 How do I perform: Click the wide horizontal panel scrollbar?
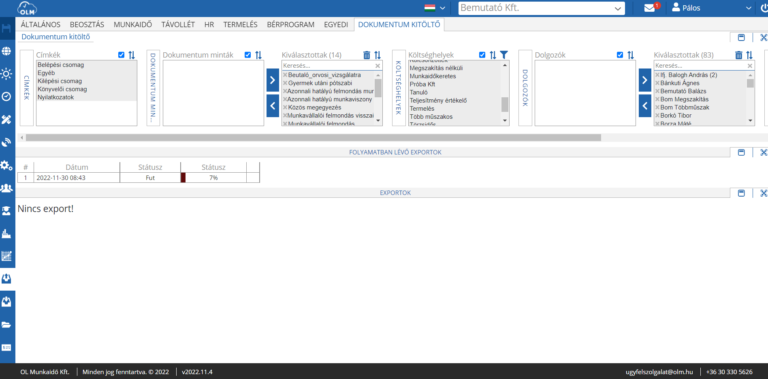[x=313, y=138]
